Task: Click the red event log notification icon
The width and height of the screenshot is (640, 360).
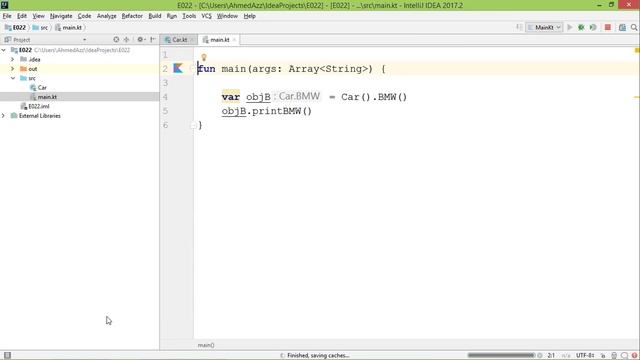Action: click(x=634, y=356)
